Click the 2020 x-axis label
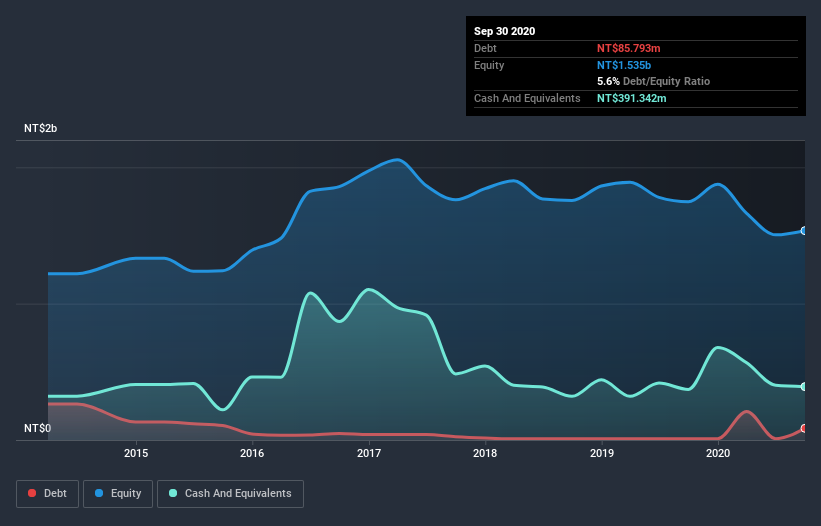 click(718, 453)
